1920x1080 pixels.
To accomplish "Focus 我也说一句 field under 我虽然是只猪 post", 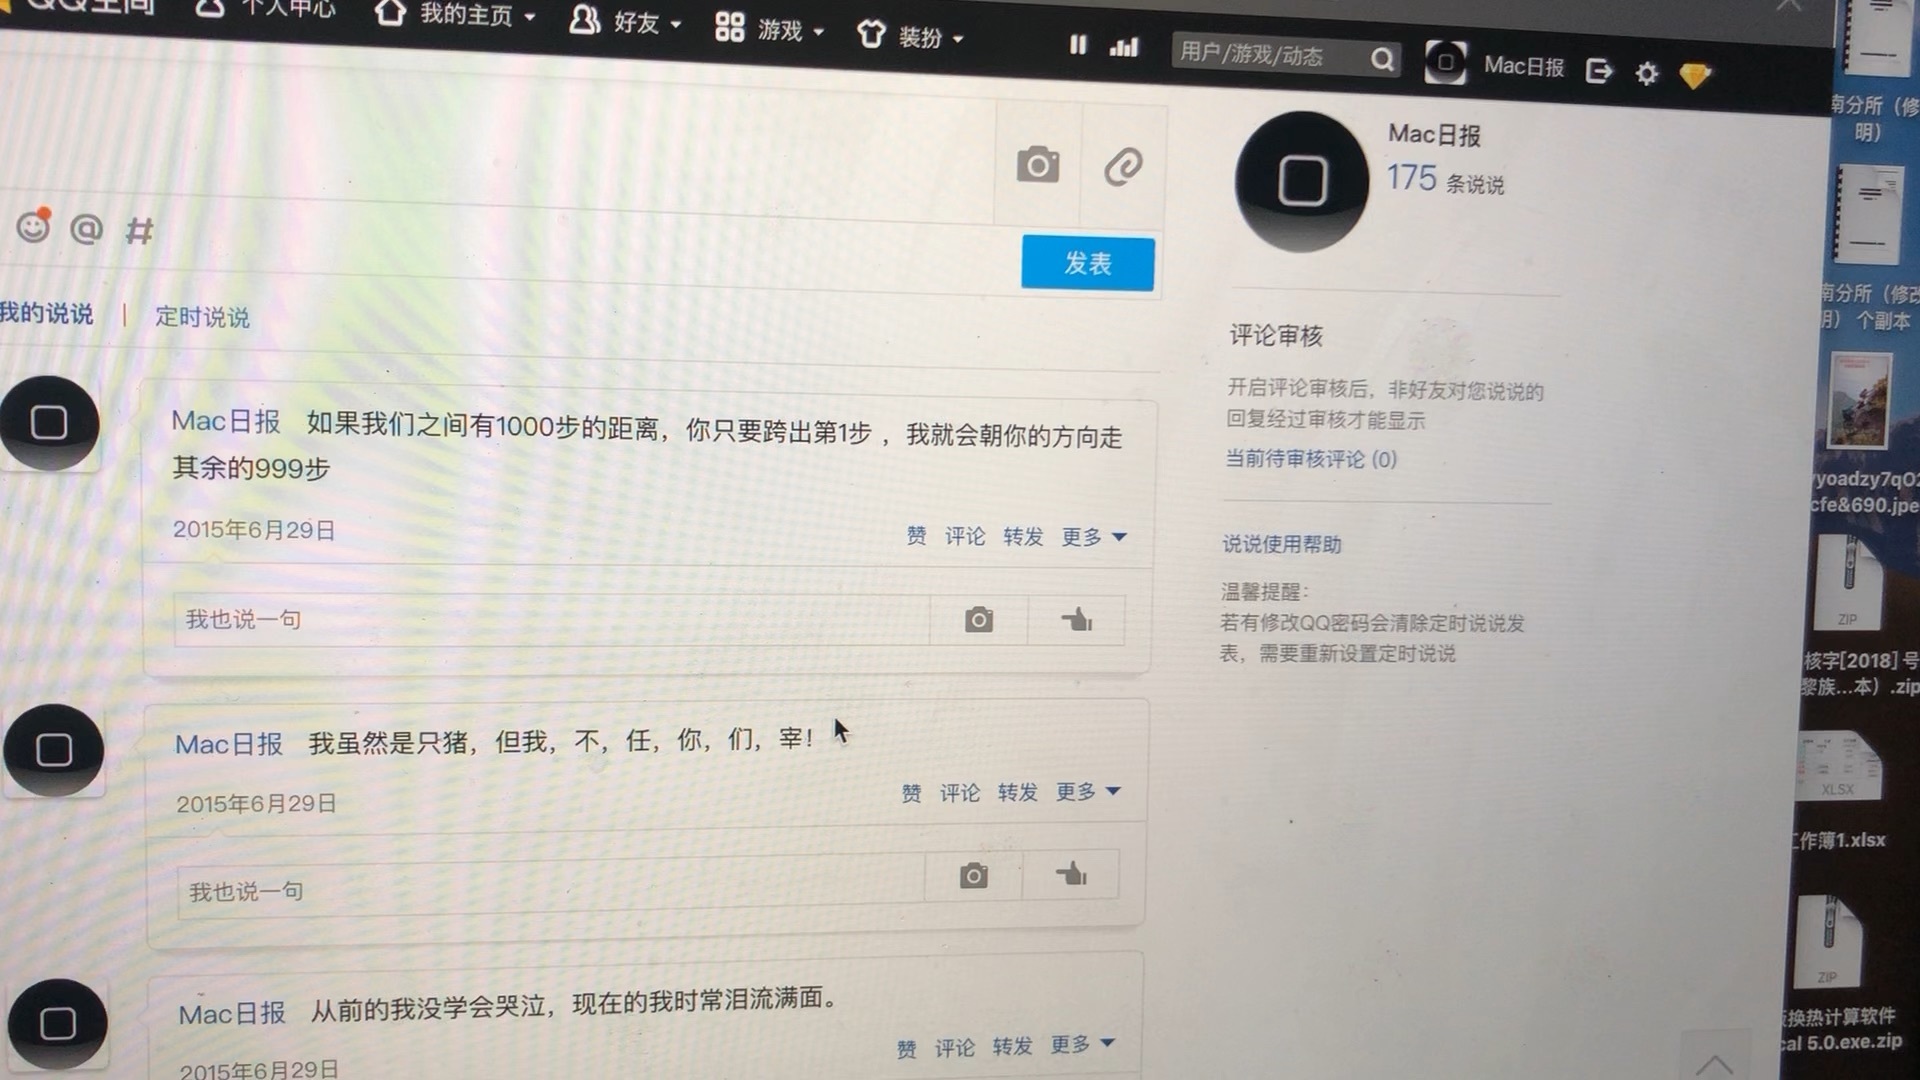I will pos(552,888).
